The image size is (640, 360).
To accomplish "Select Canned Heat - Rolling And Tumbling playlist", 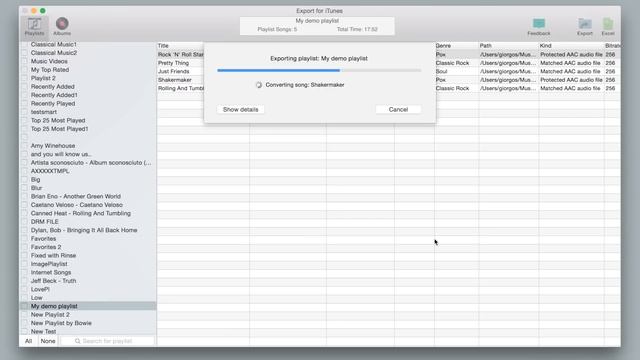I will [x=81, y=213].
